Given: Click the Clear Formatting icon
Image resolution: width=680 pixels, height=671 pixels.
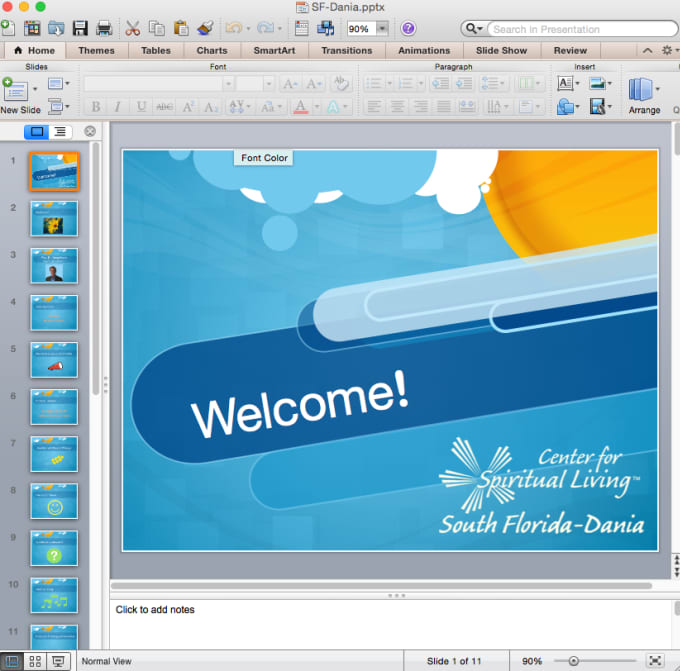Looking at the screenshot, I should click(340, 83).
